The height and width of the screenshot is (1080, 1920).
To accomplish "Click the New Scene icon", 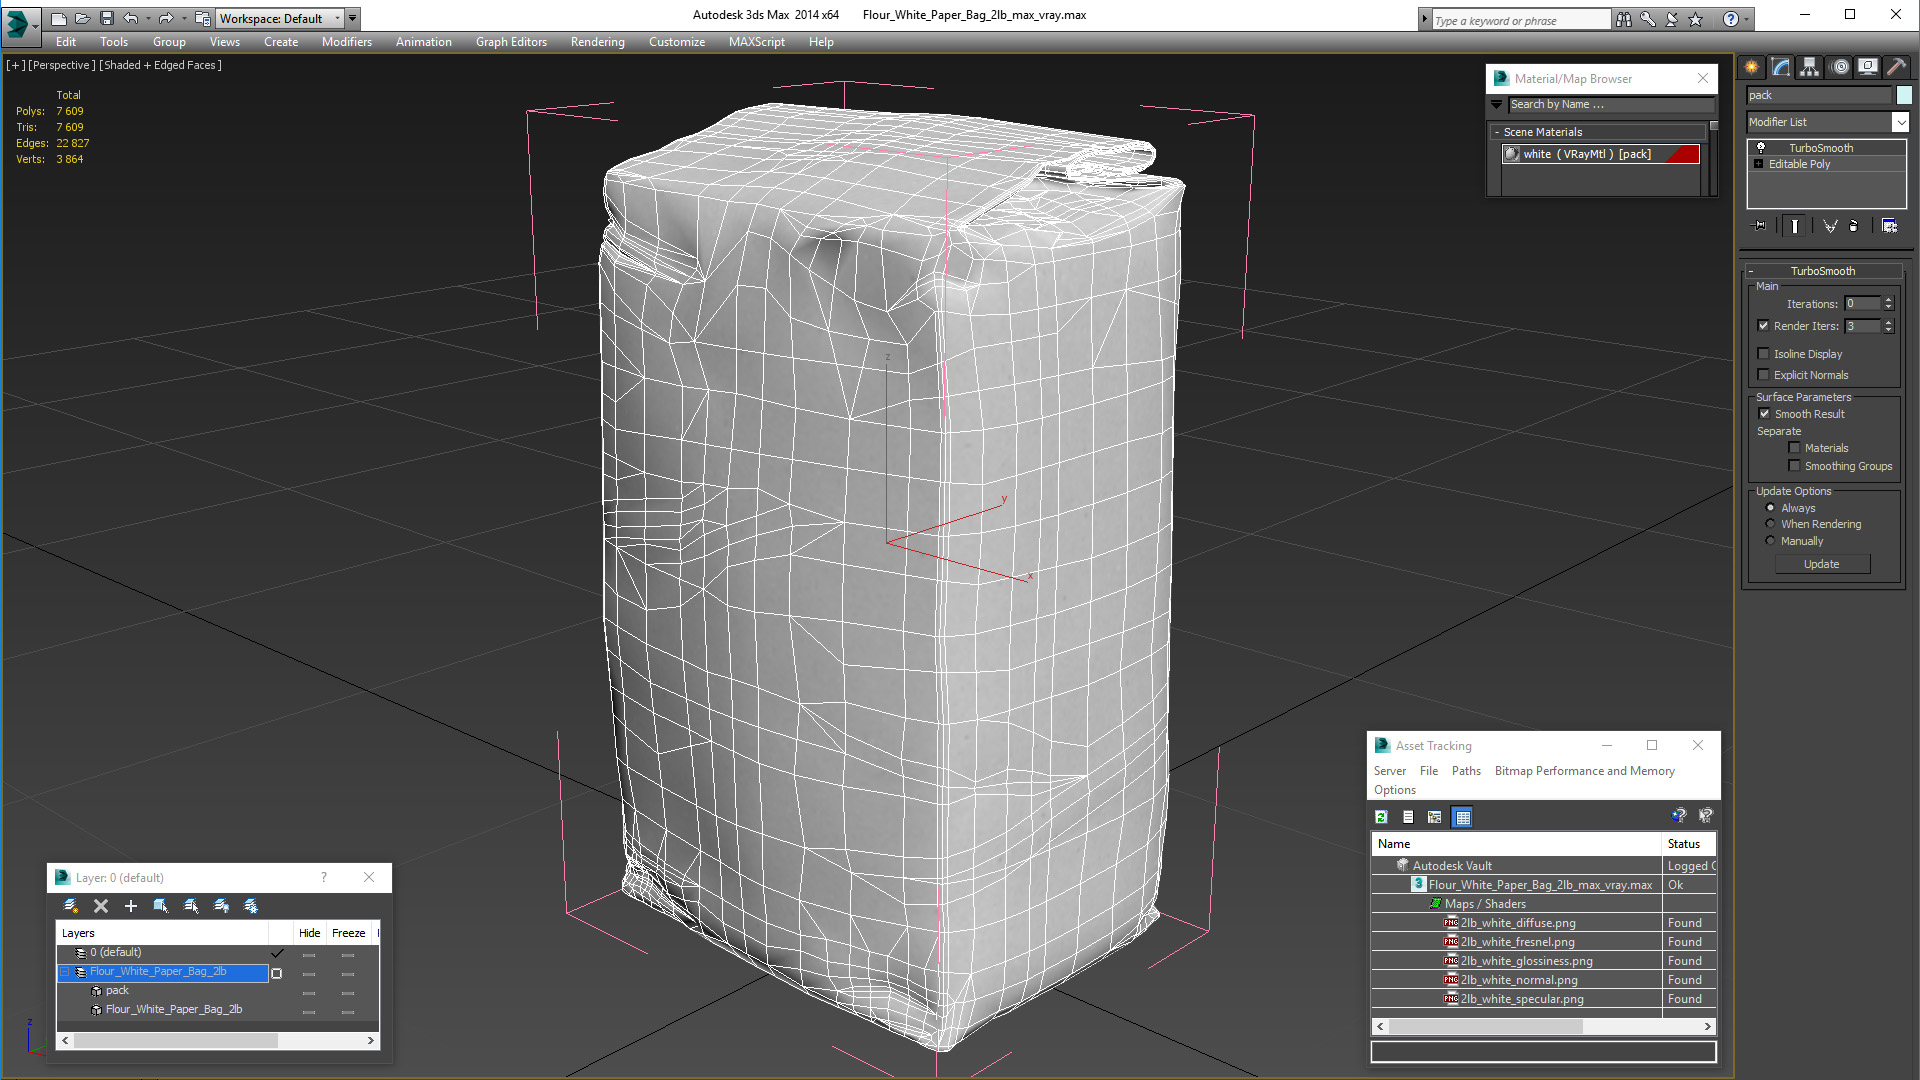I will tap(59, 18).
